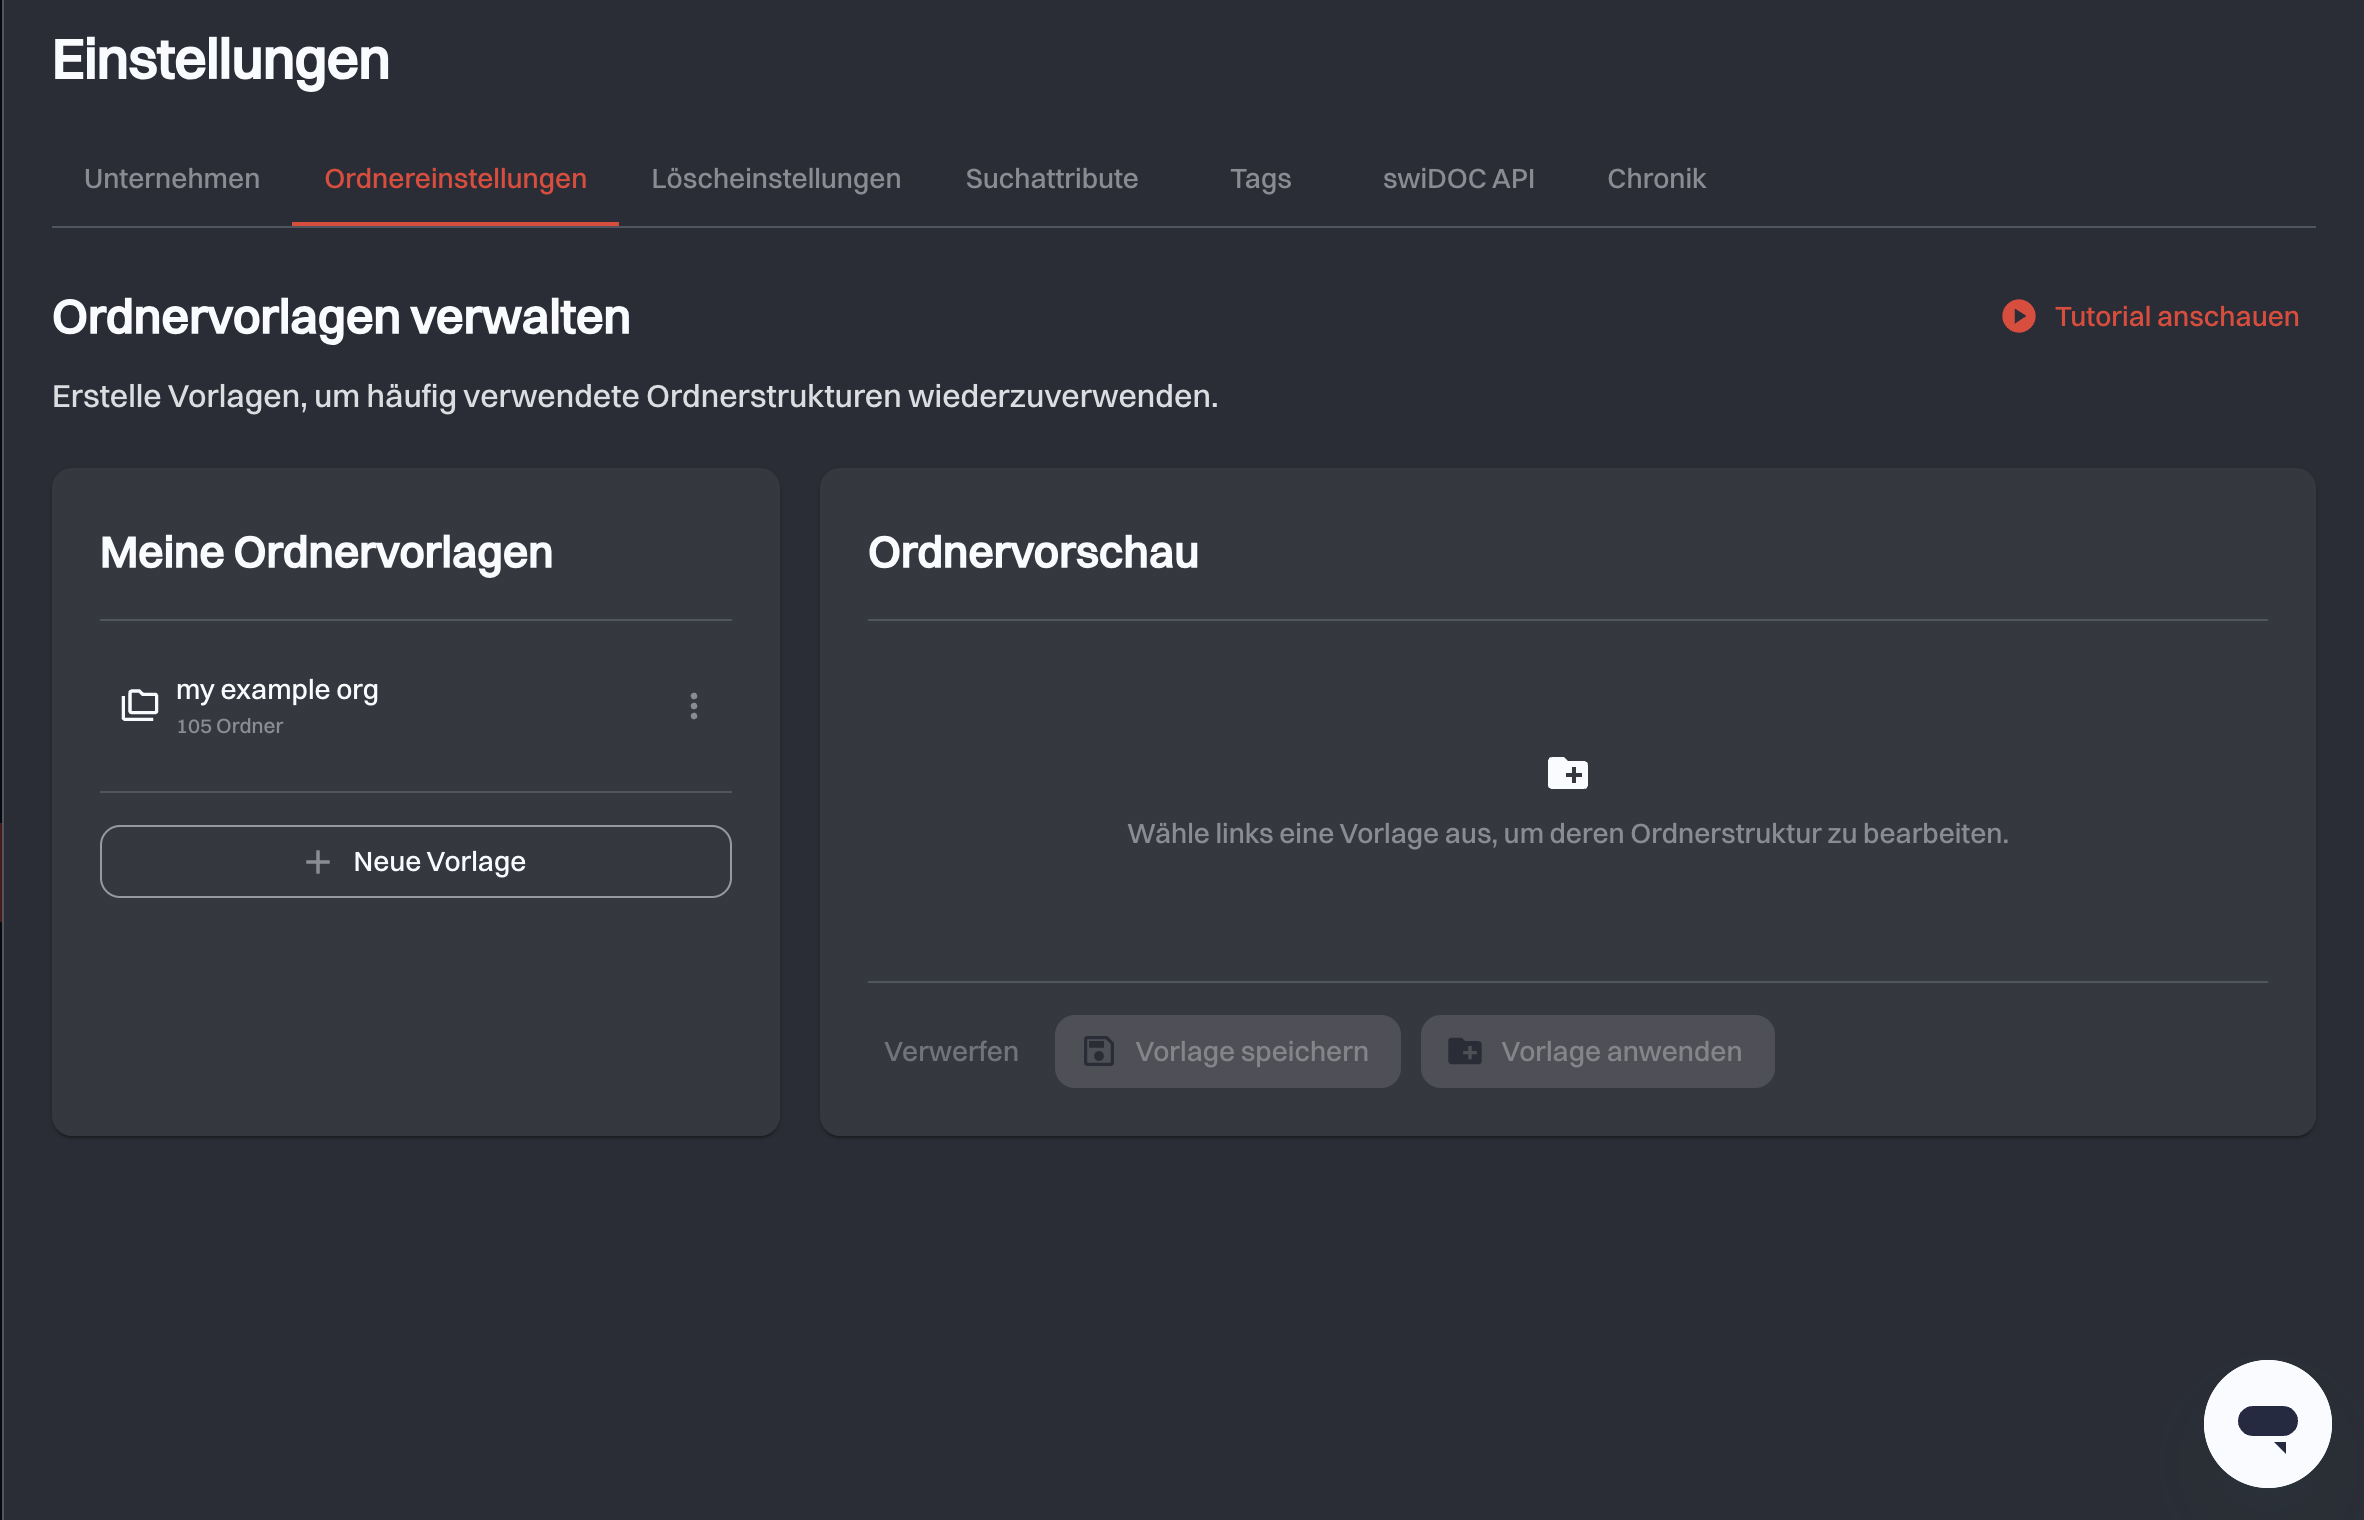Screen dimensions: 2364x1520
Task: Click the red play icon beside Tutorial
Action: pos(2018,316)
